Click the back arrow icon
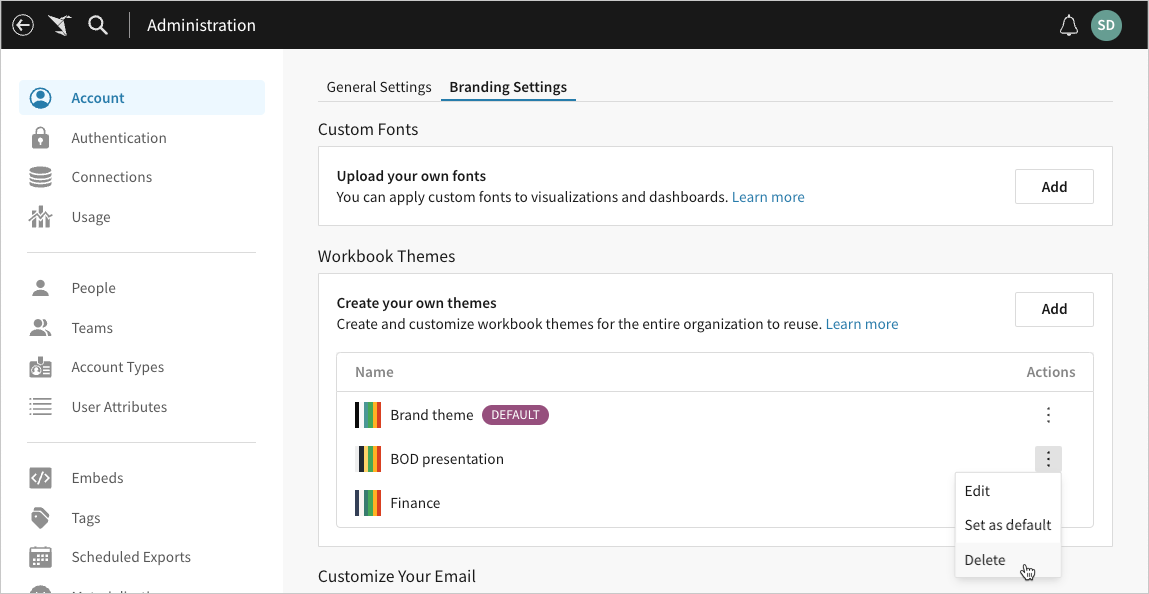This screenshot has height=594, width=1149. pos(23,26)
